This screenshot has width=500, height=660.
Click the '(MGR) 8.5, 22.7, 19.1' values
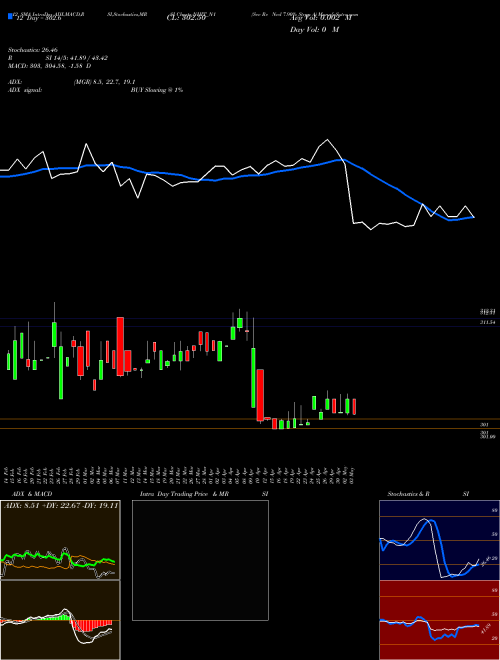pos(104,82)
